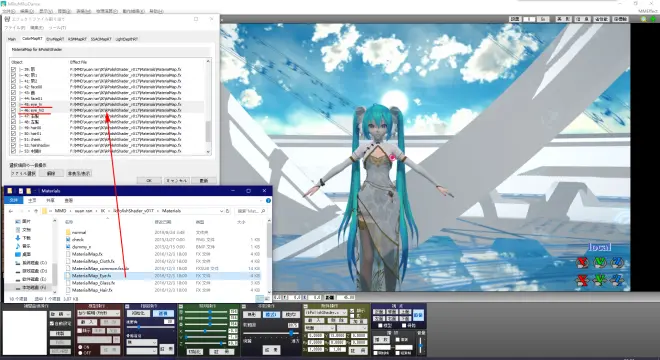
Task: Click the local coordinate mode label
Action: [x=599, y=247]
